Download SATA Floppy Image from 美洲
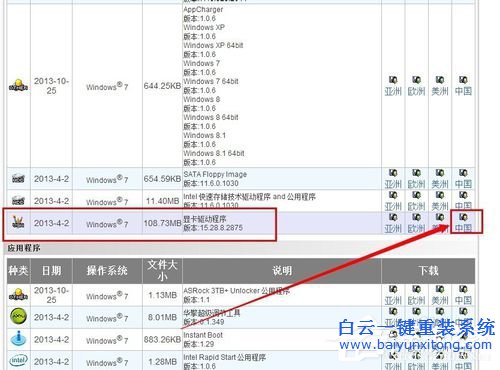500x370 pixels. click(440, 179)
